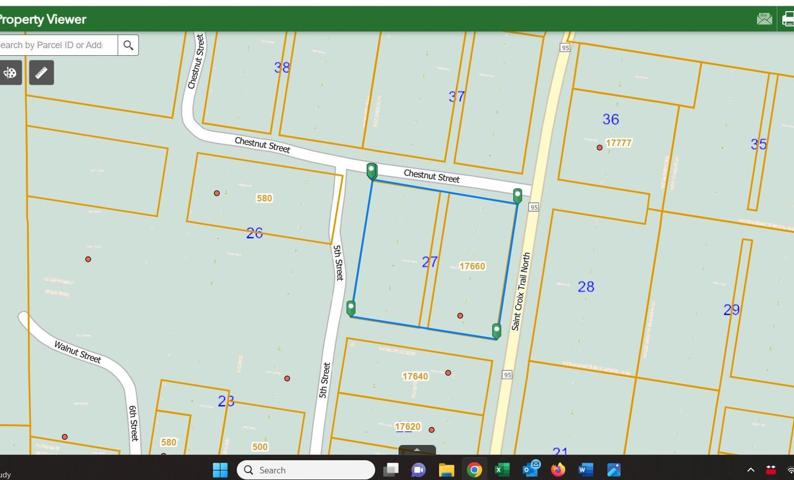794x480 pixels.
Task: Open the draw palette tool
Action: pyautogui.click(x=10, y=73)
